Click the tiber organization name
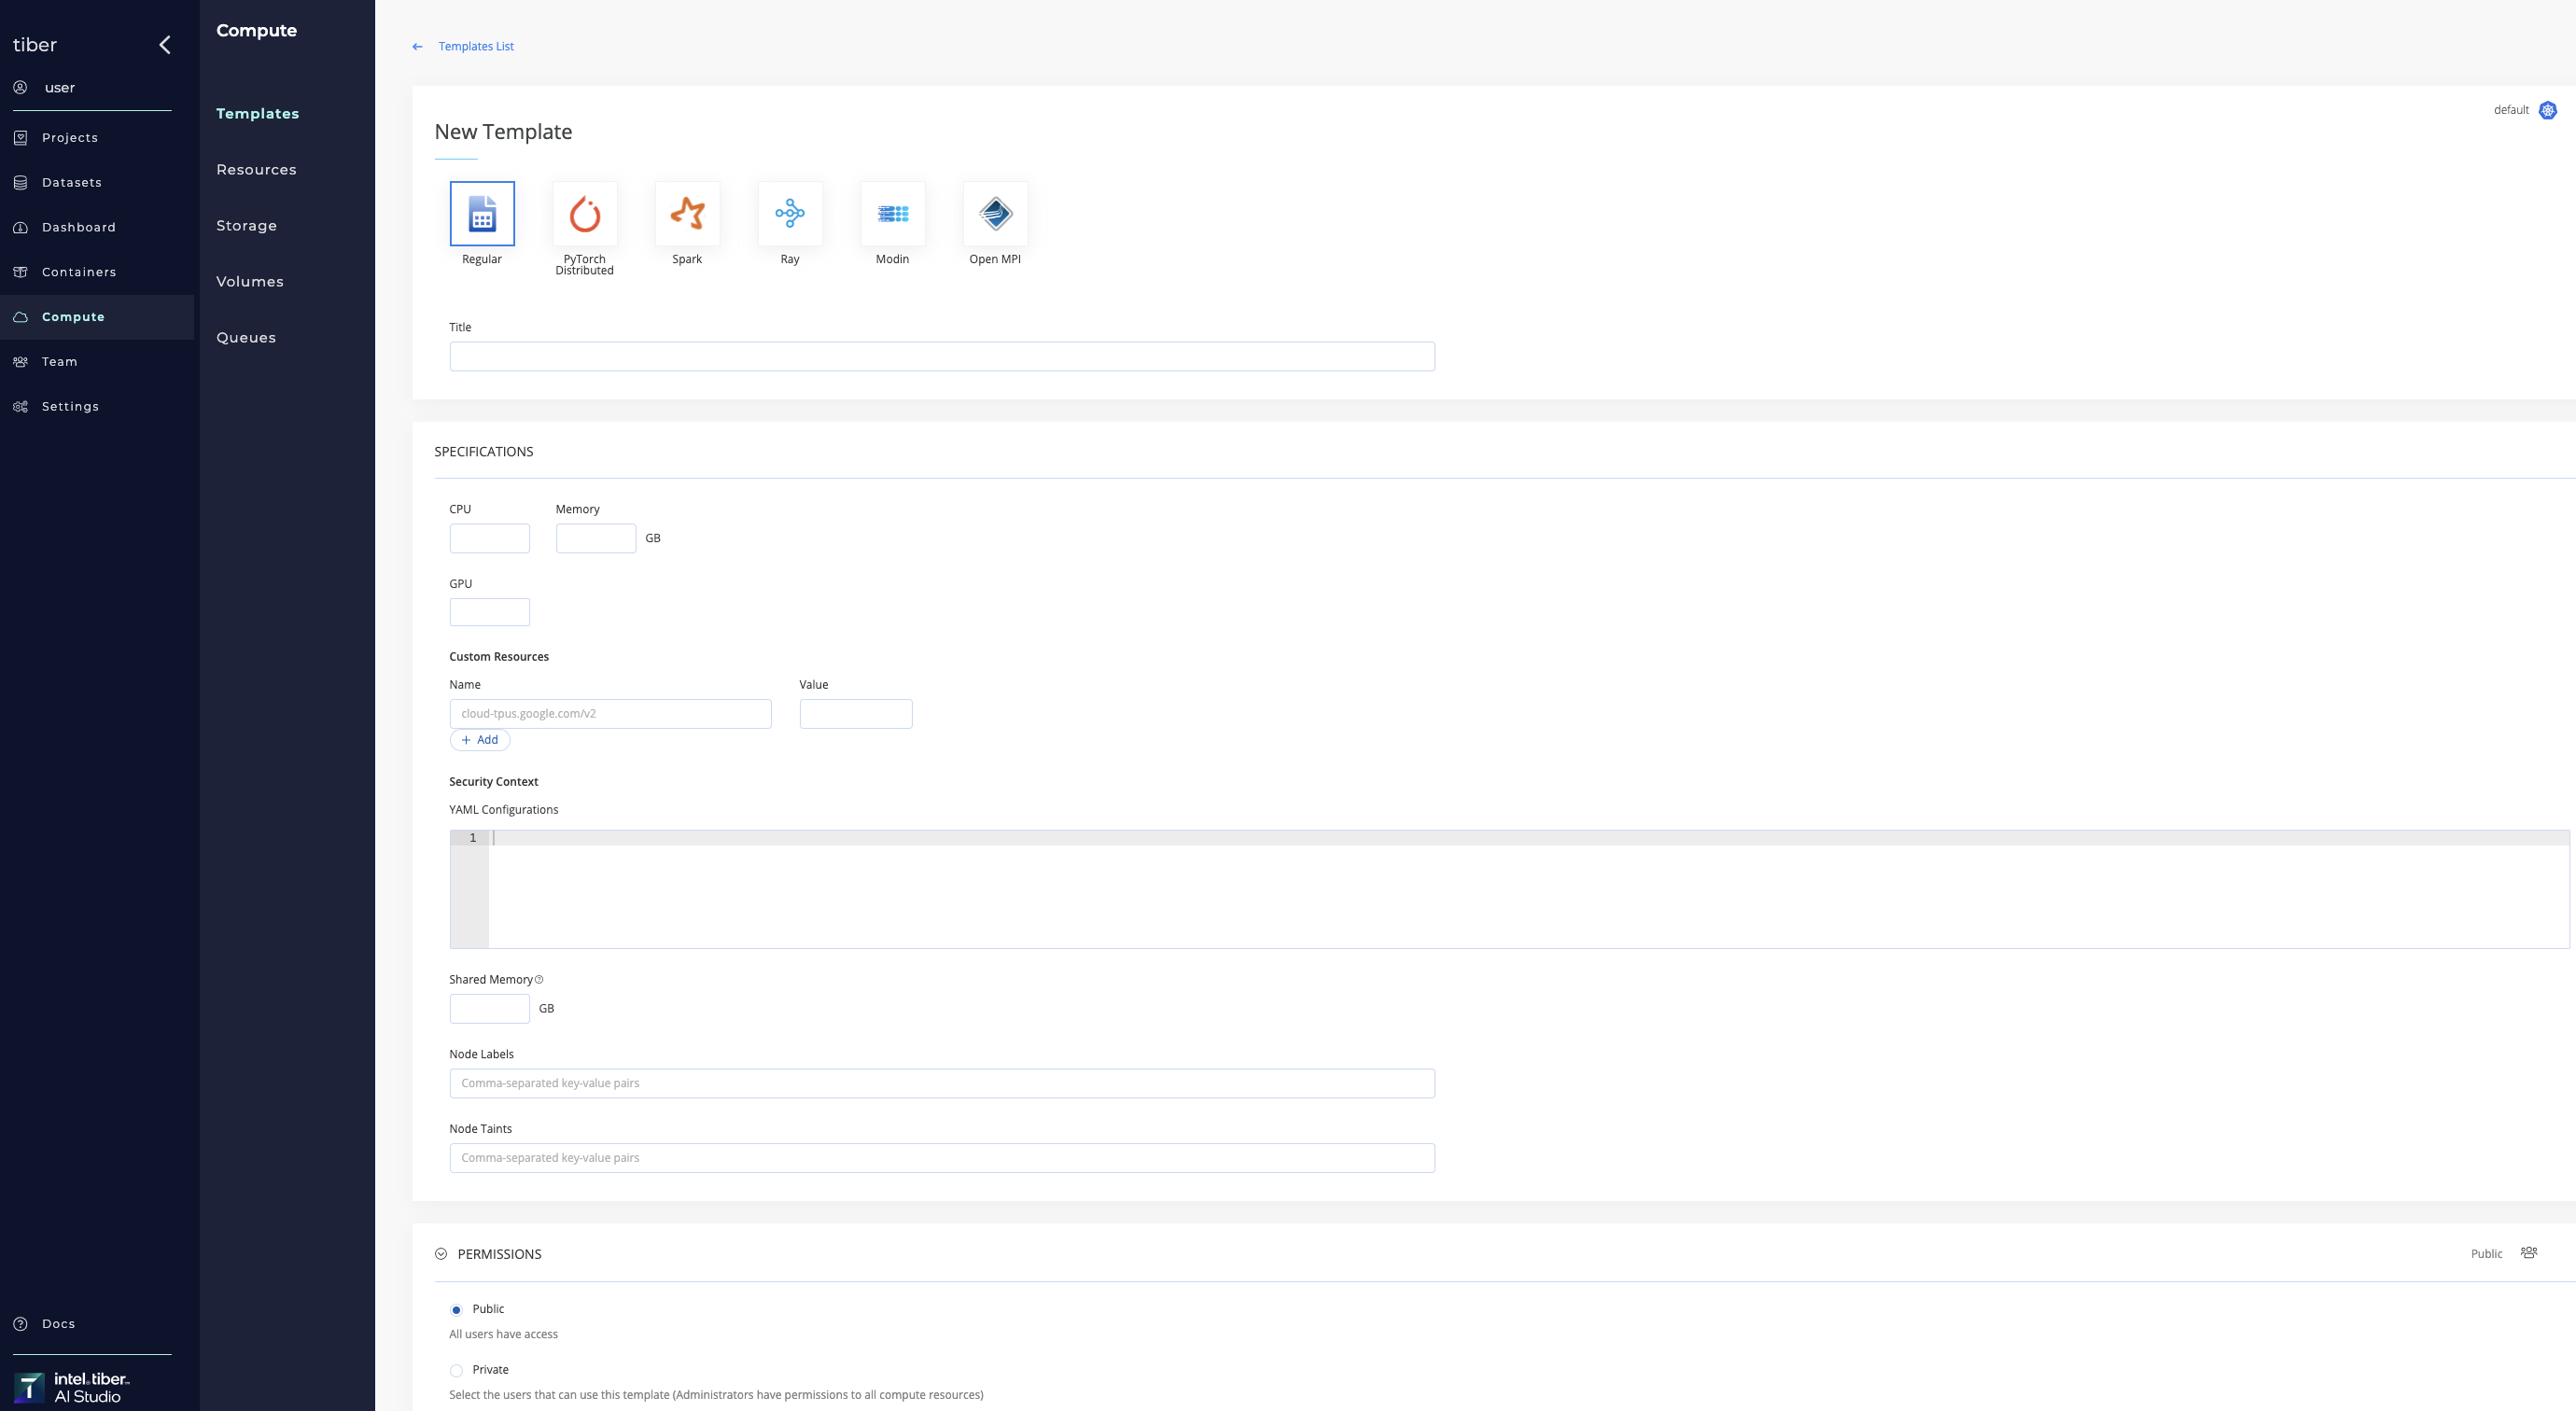Screen dimensions: 2576x1411 (x=35, y=45)
